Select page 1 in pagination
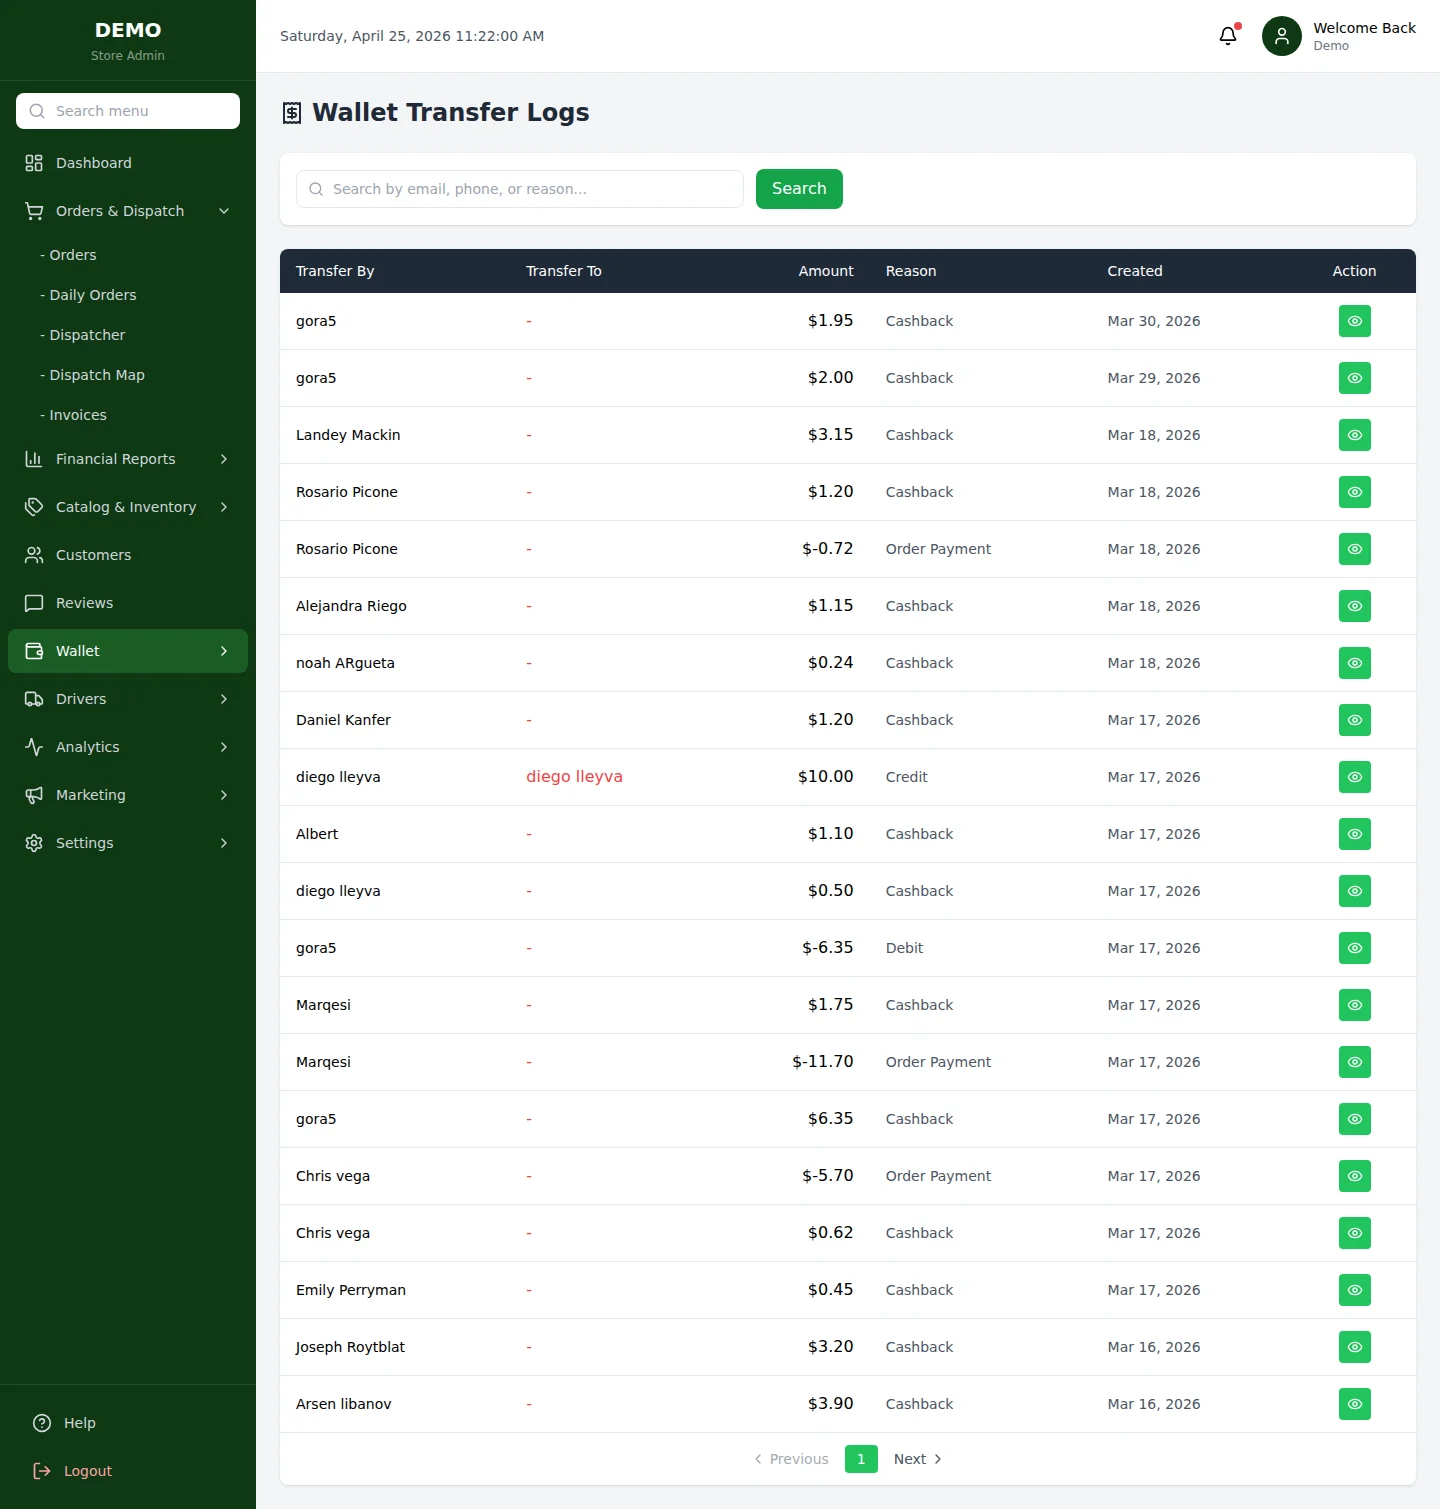This screenshot has height=1509, width=1440. pyautogui.click(x=861, y=1458)
